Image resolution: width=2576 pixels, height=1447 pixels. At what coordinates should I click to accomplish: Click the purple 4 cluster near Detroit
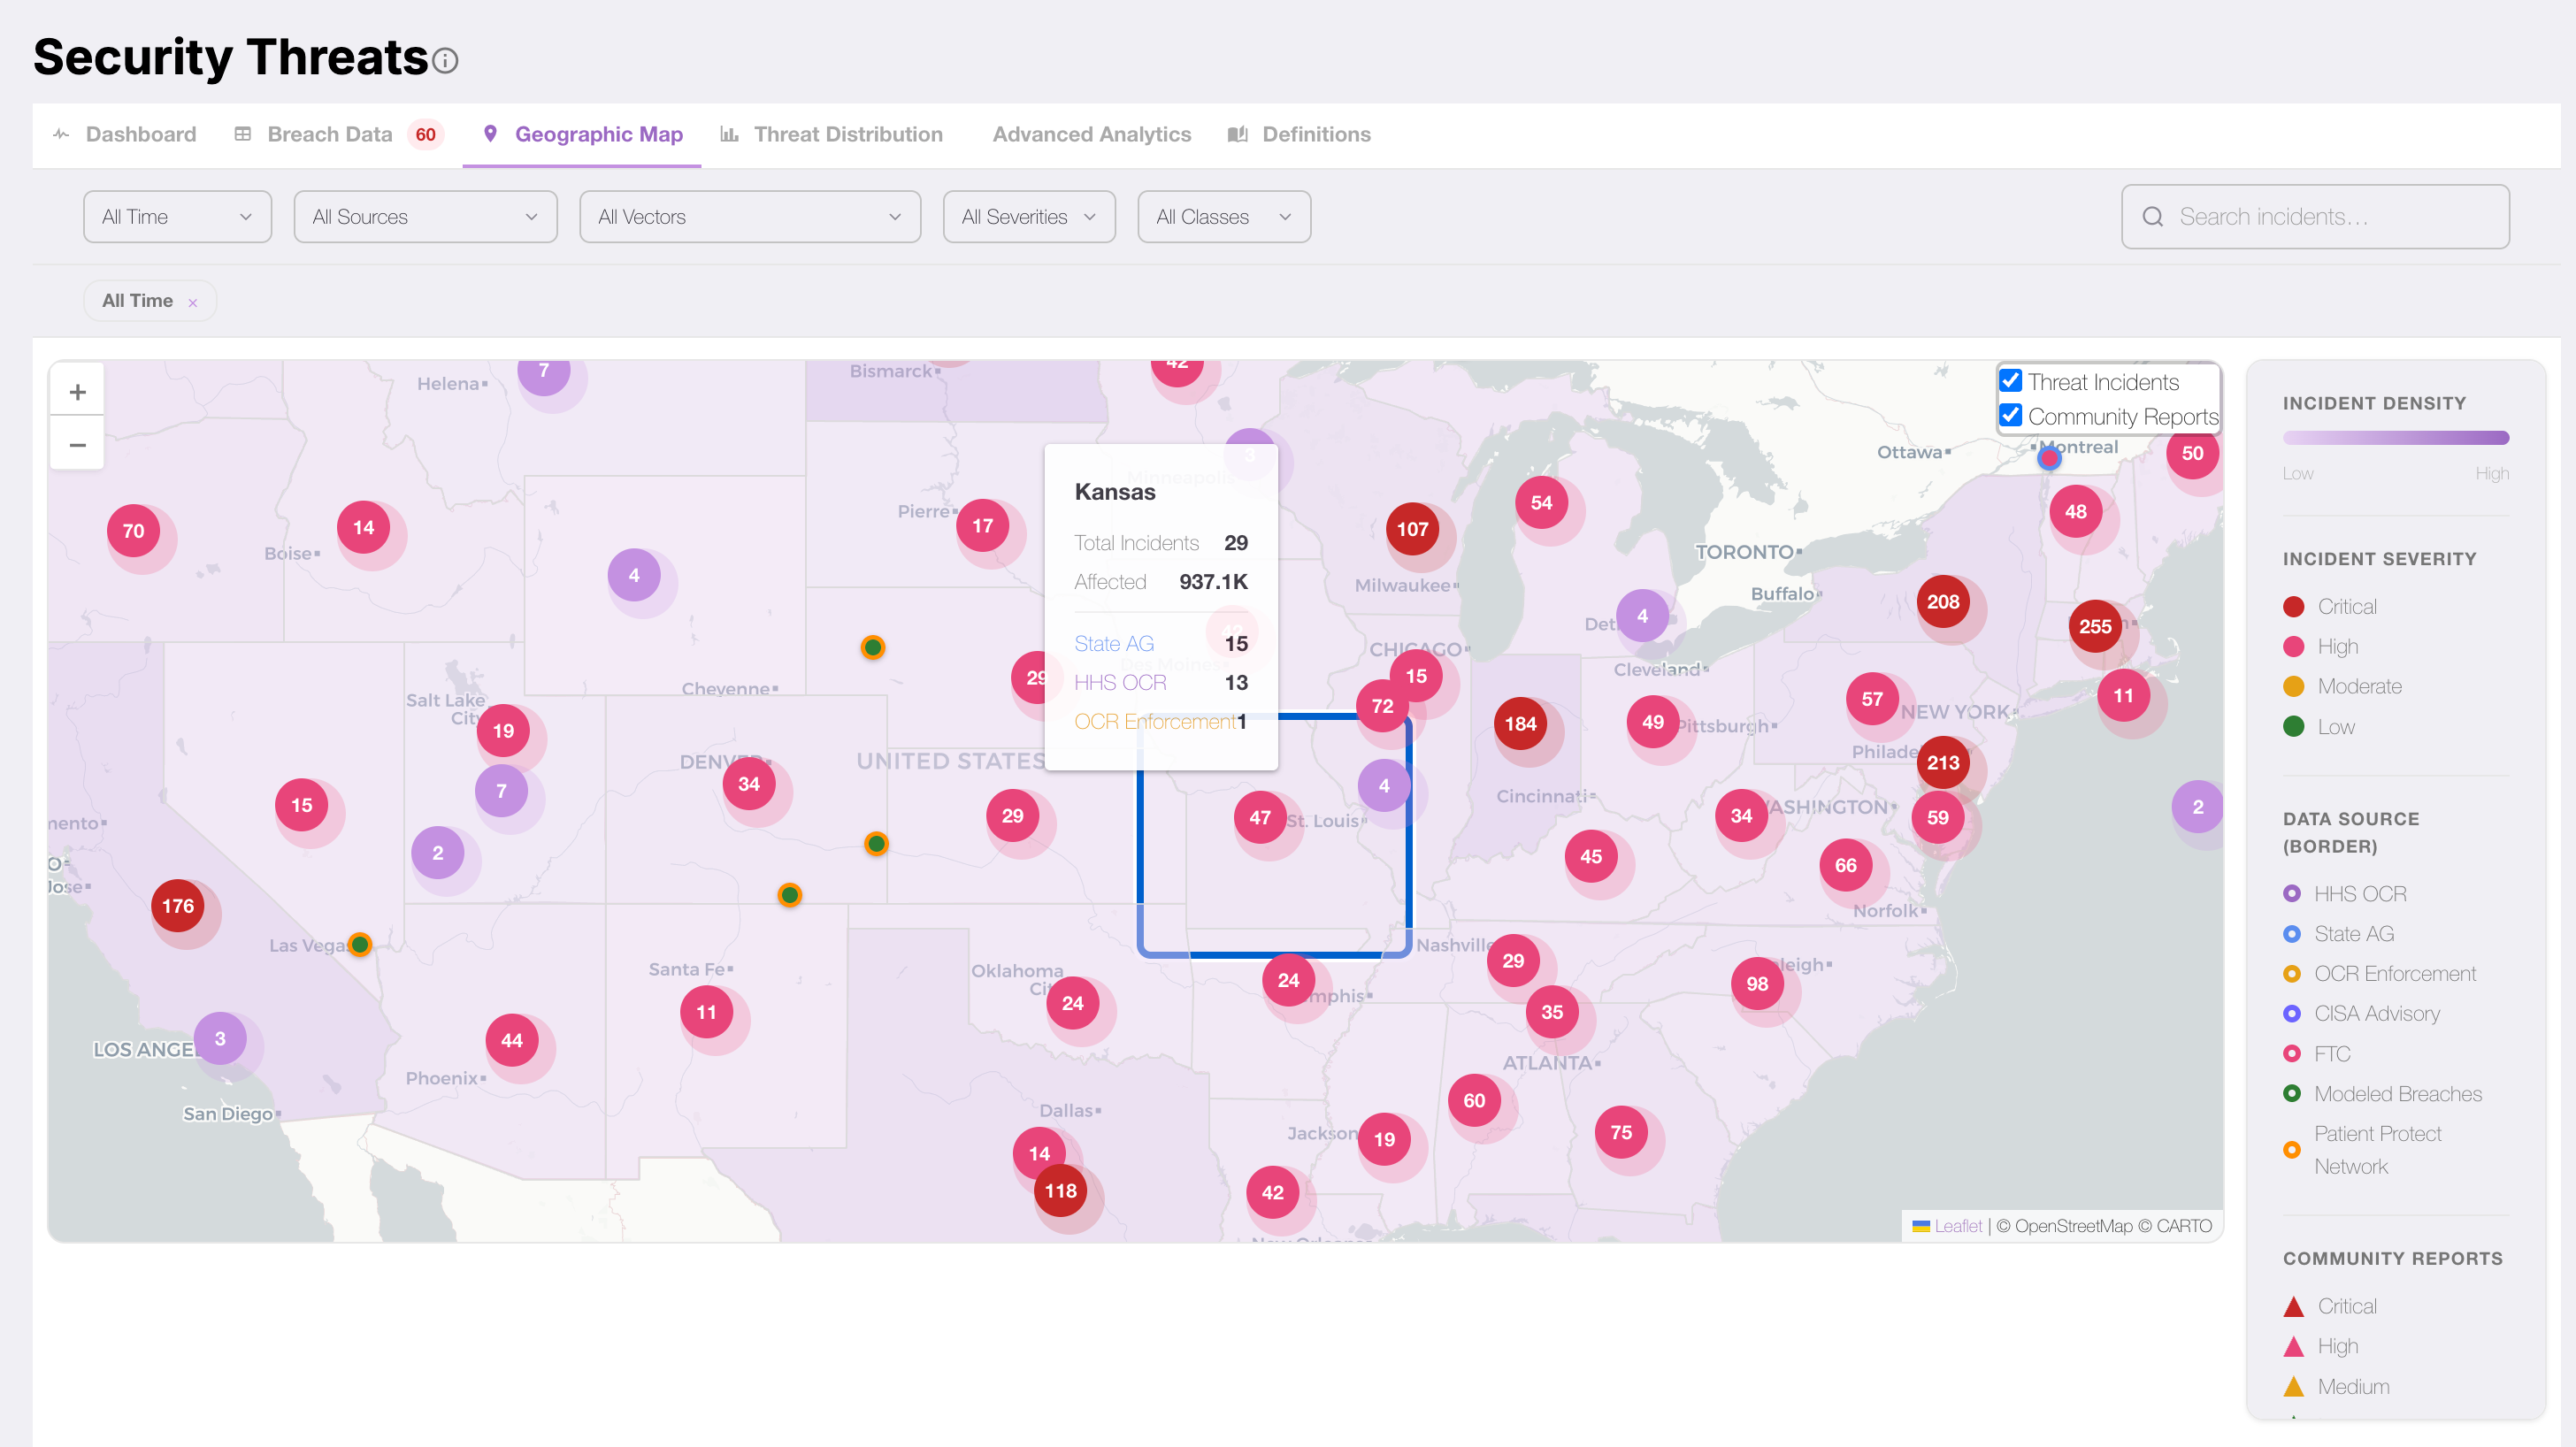click(1641, 616)
